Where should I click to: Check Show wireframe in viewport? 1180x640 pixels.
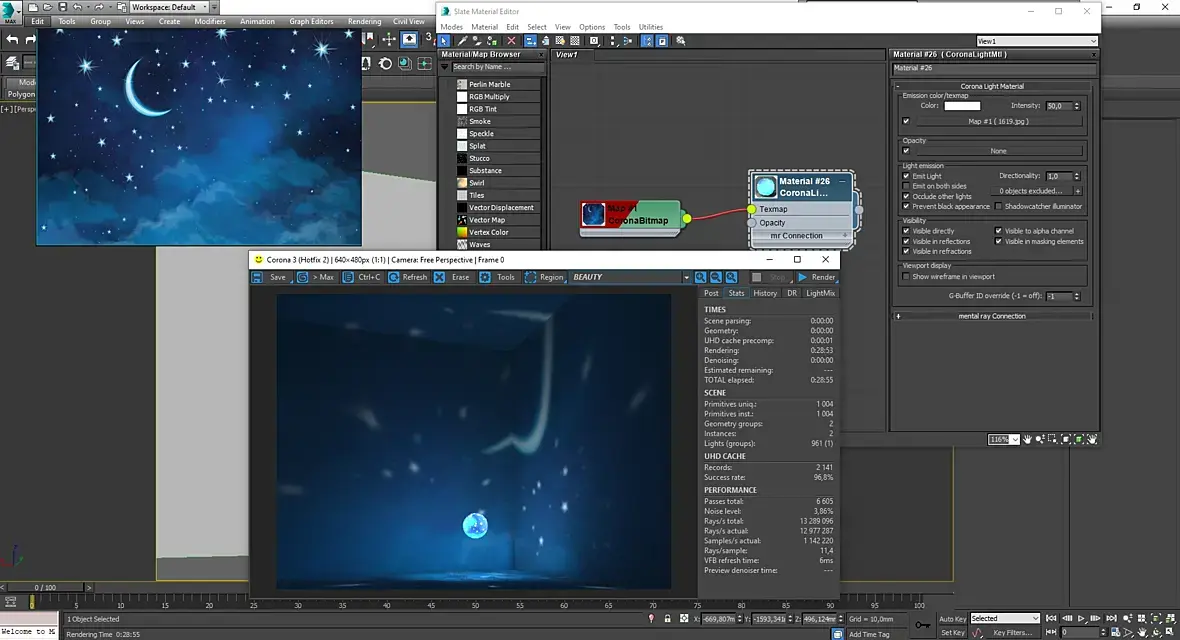906,276
